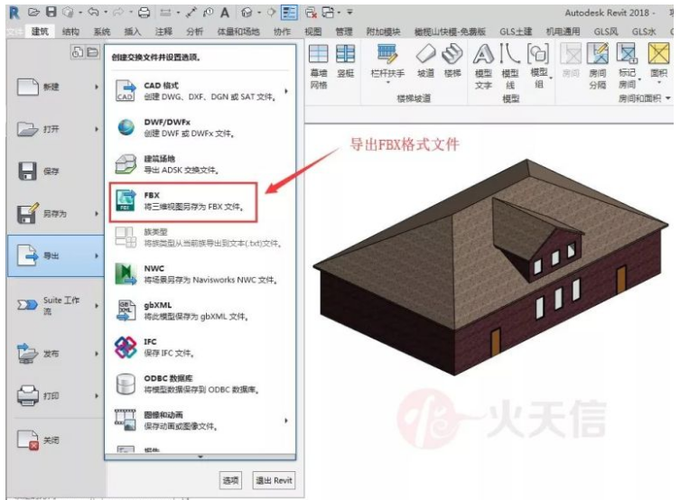This screenshot has width=680, height=500.
Task: Open the Structure (结构) ribbon tab
Action: point(71,31)
